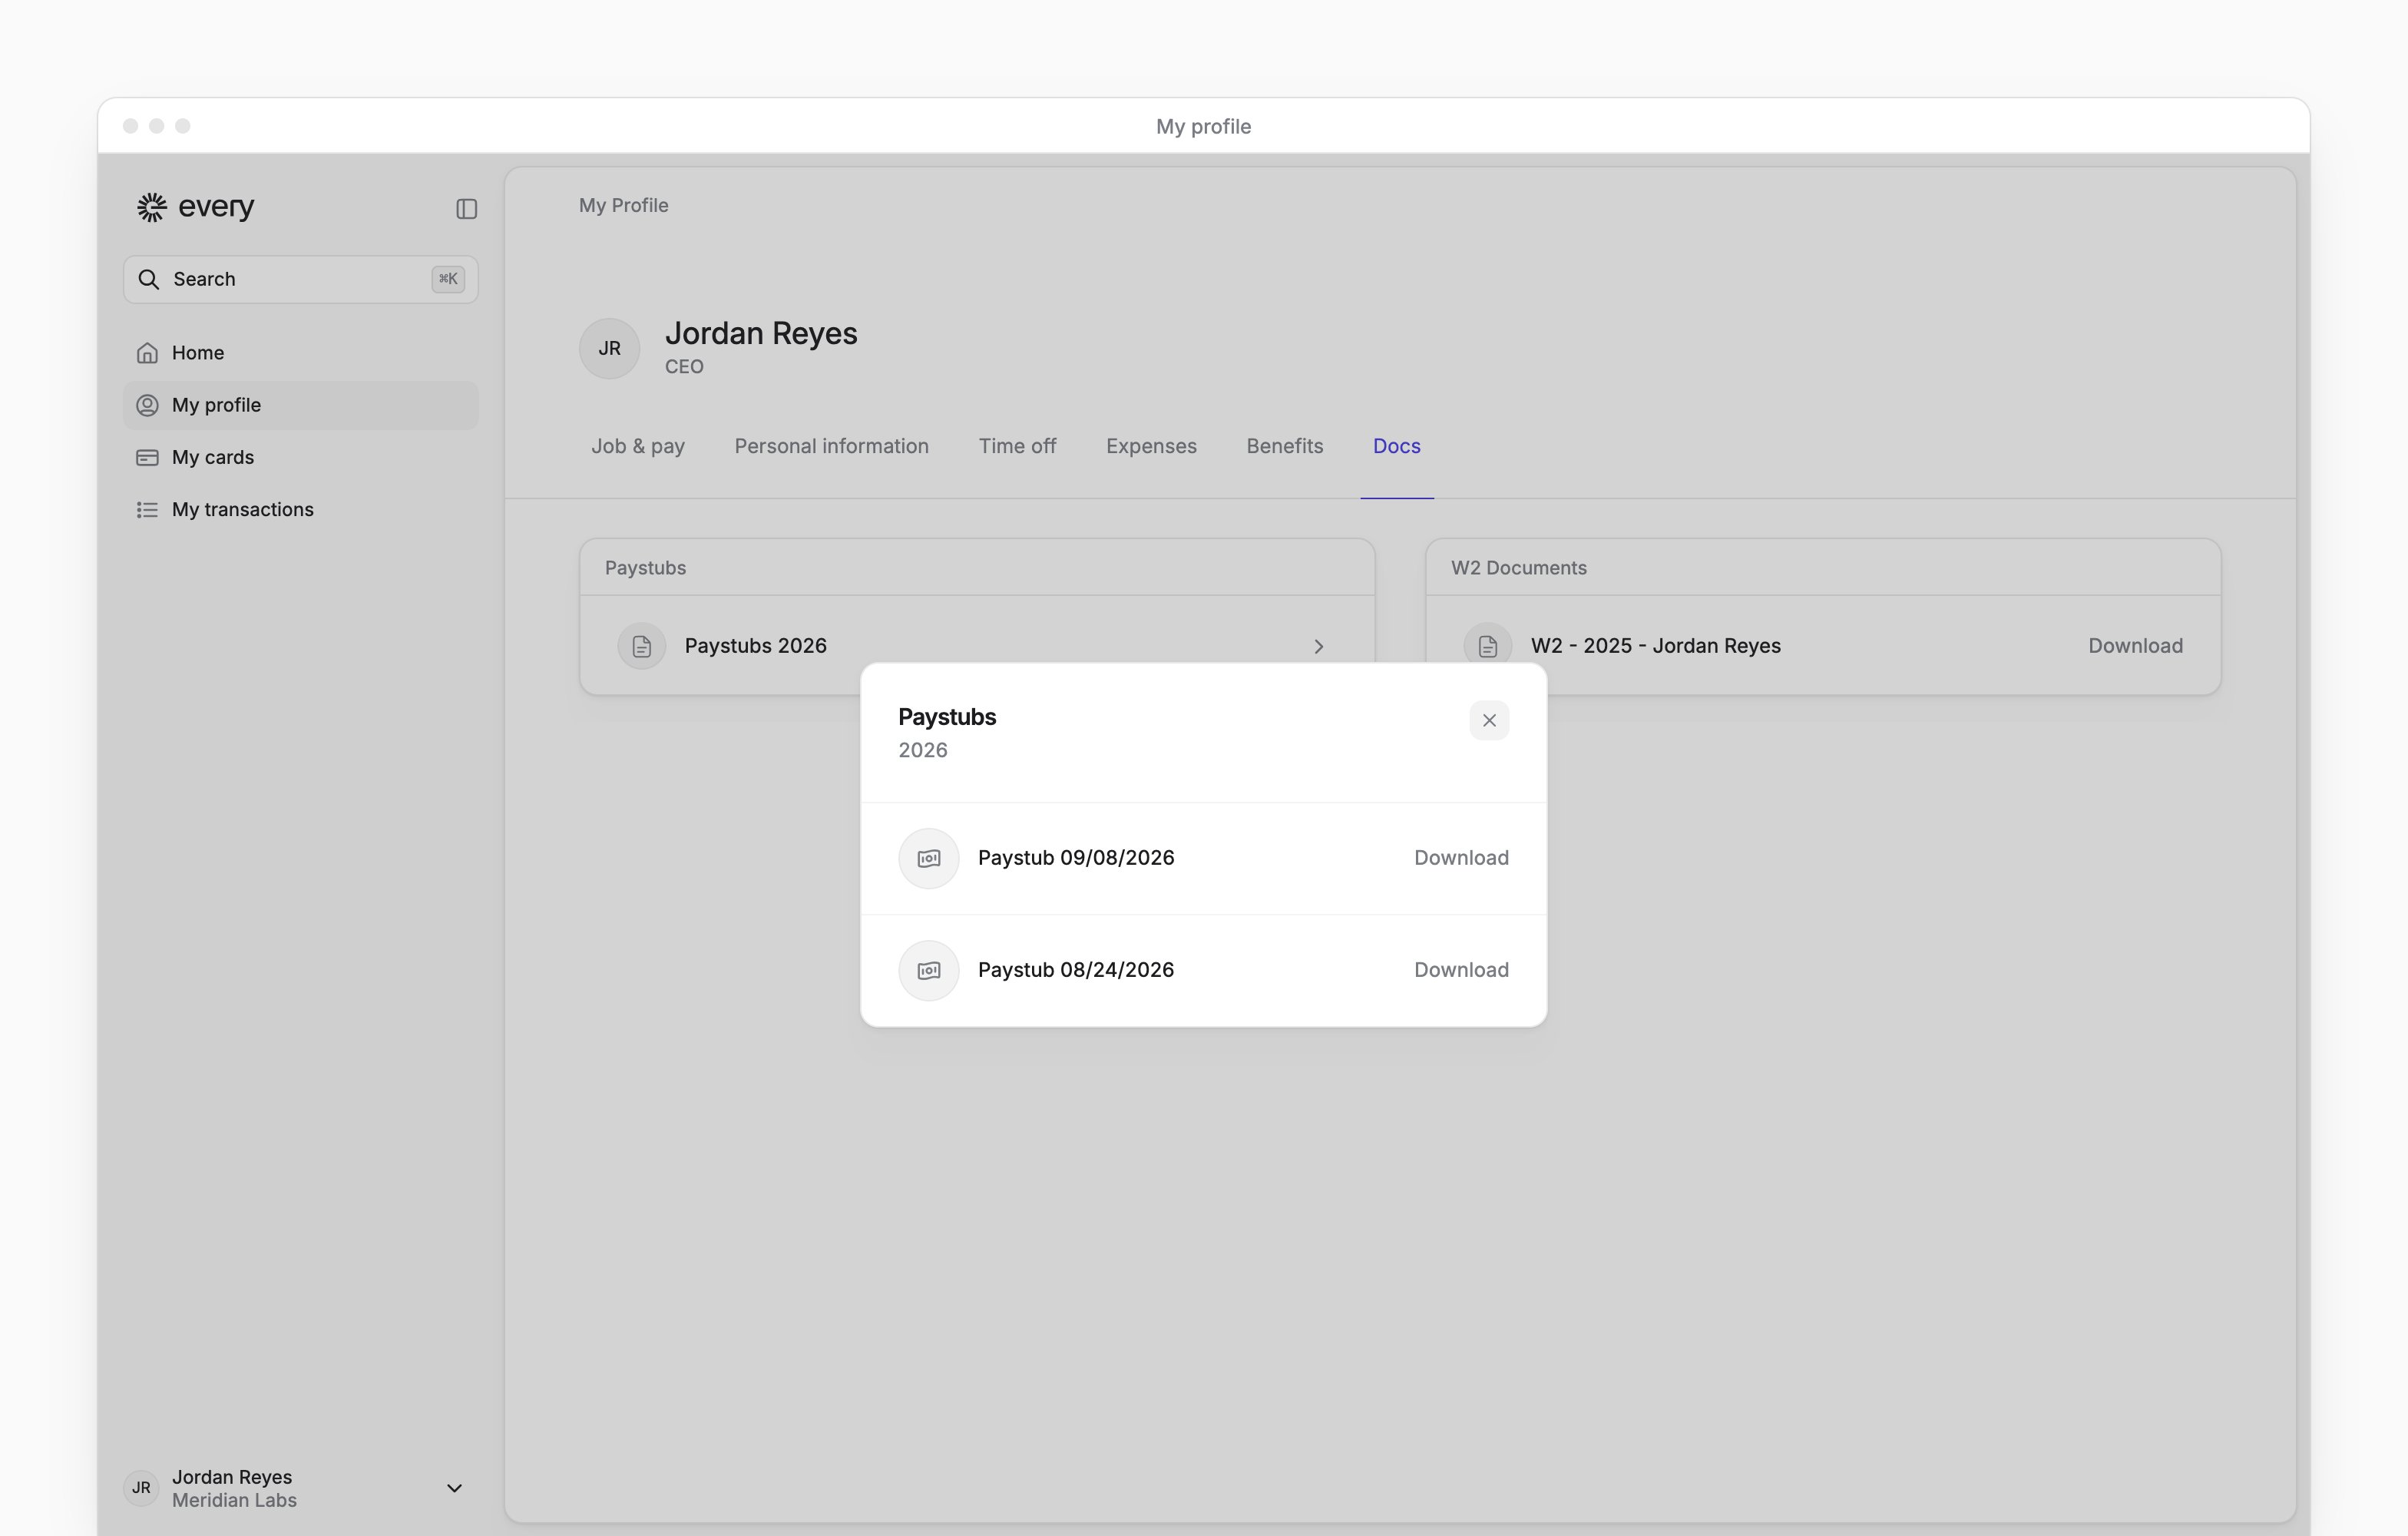Select the Time off tab
Viewport: 2408px width, 1536px height.
pyautogui.click(x=1017, y=446)
